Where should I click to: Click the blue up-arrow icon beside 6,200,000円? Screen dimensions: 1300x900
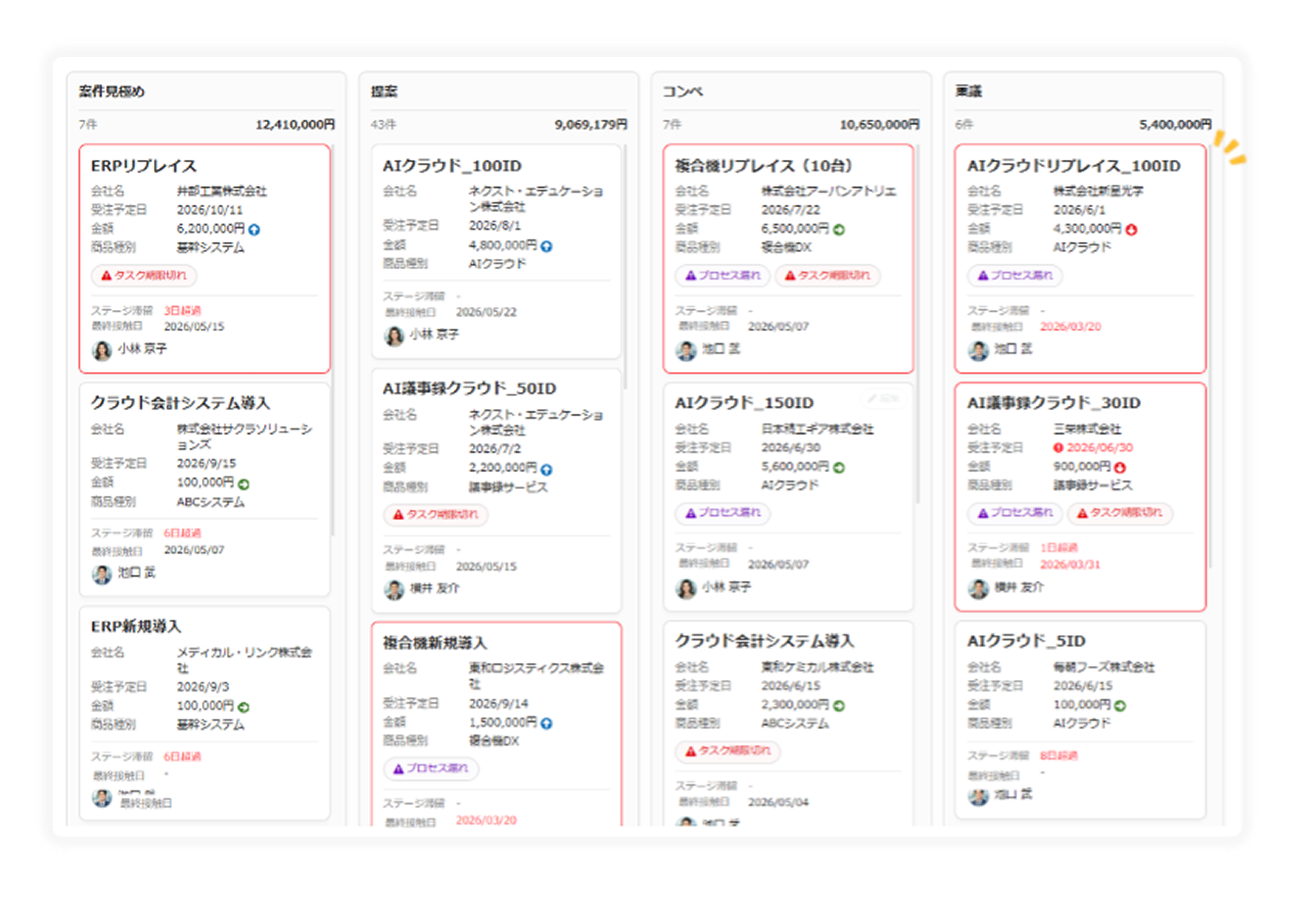pyautogui.click(x=255, y=229)
